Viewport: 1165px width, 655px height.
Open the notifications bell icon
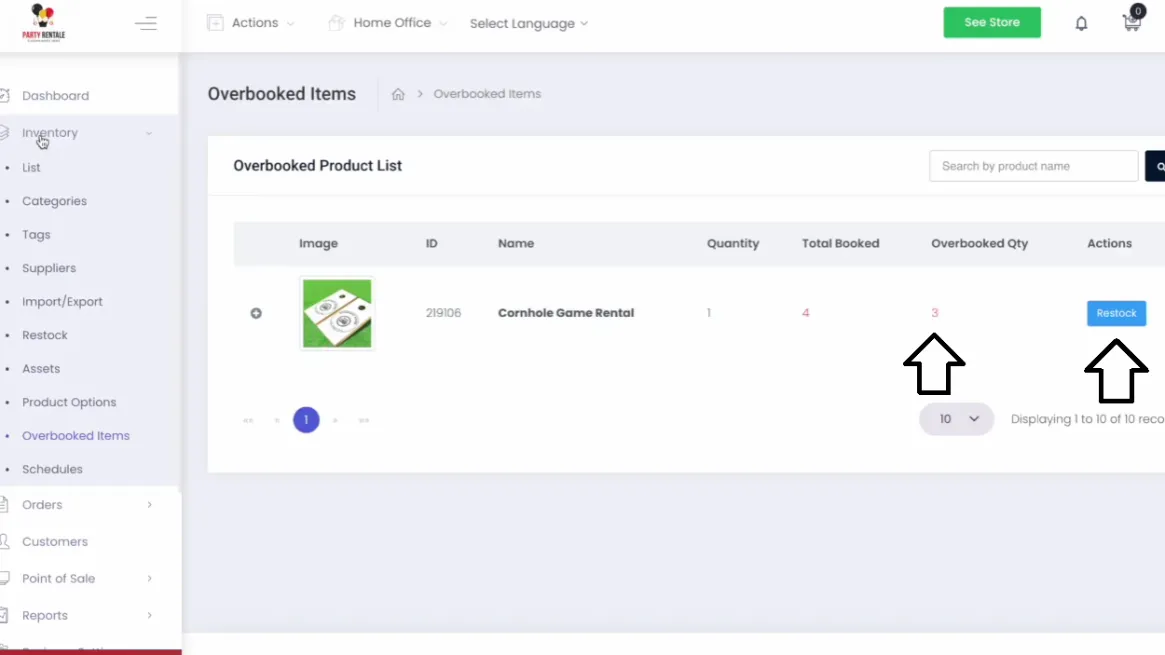pyautogui.click(x=1081, y=22)
